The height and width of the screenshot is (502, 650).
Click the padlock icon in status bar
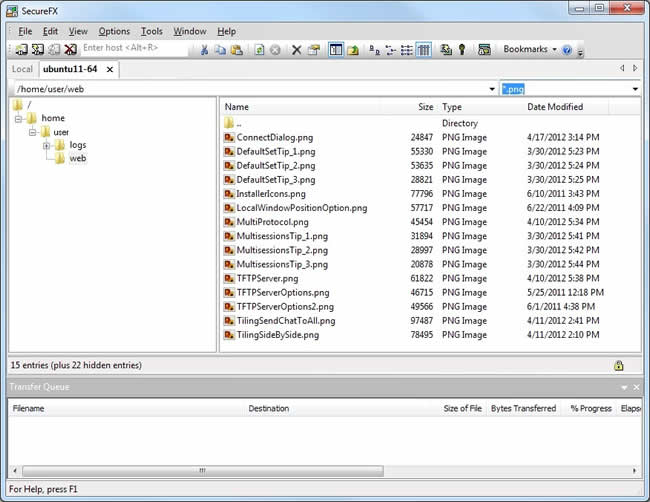(x=618, y=365)
